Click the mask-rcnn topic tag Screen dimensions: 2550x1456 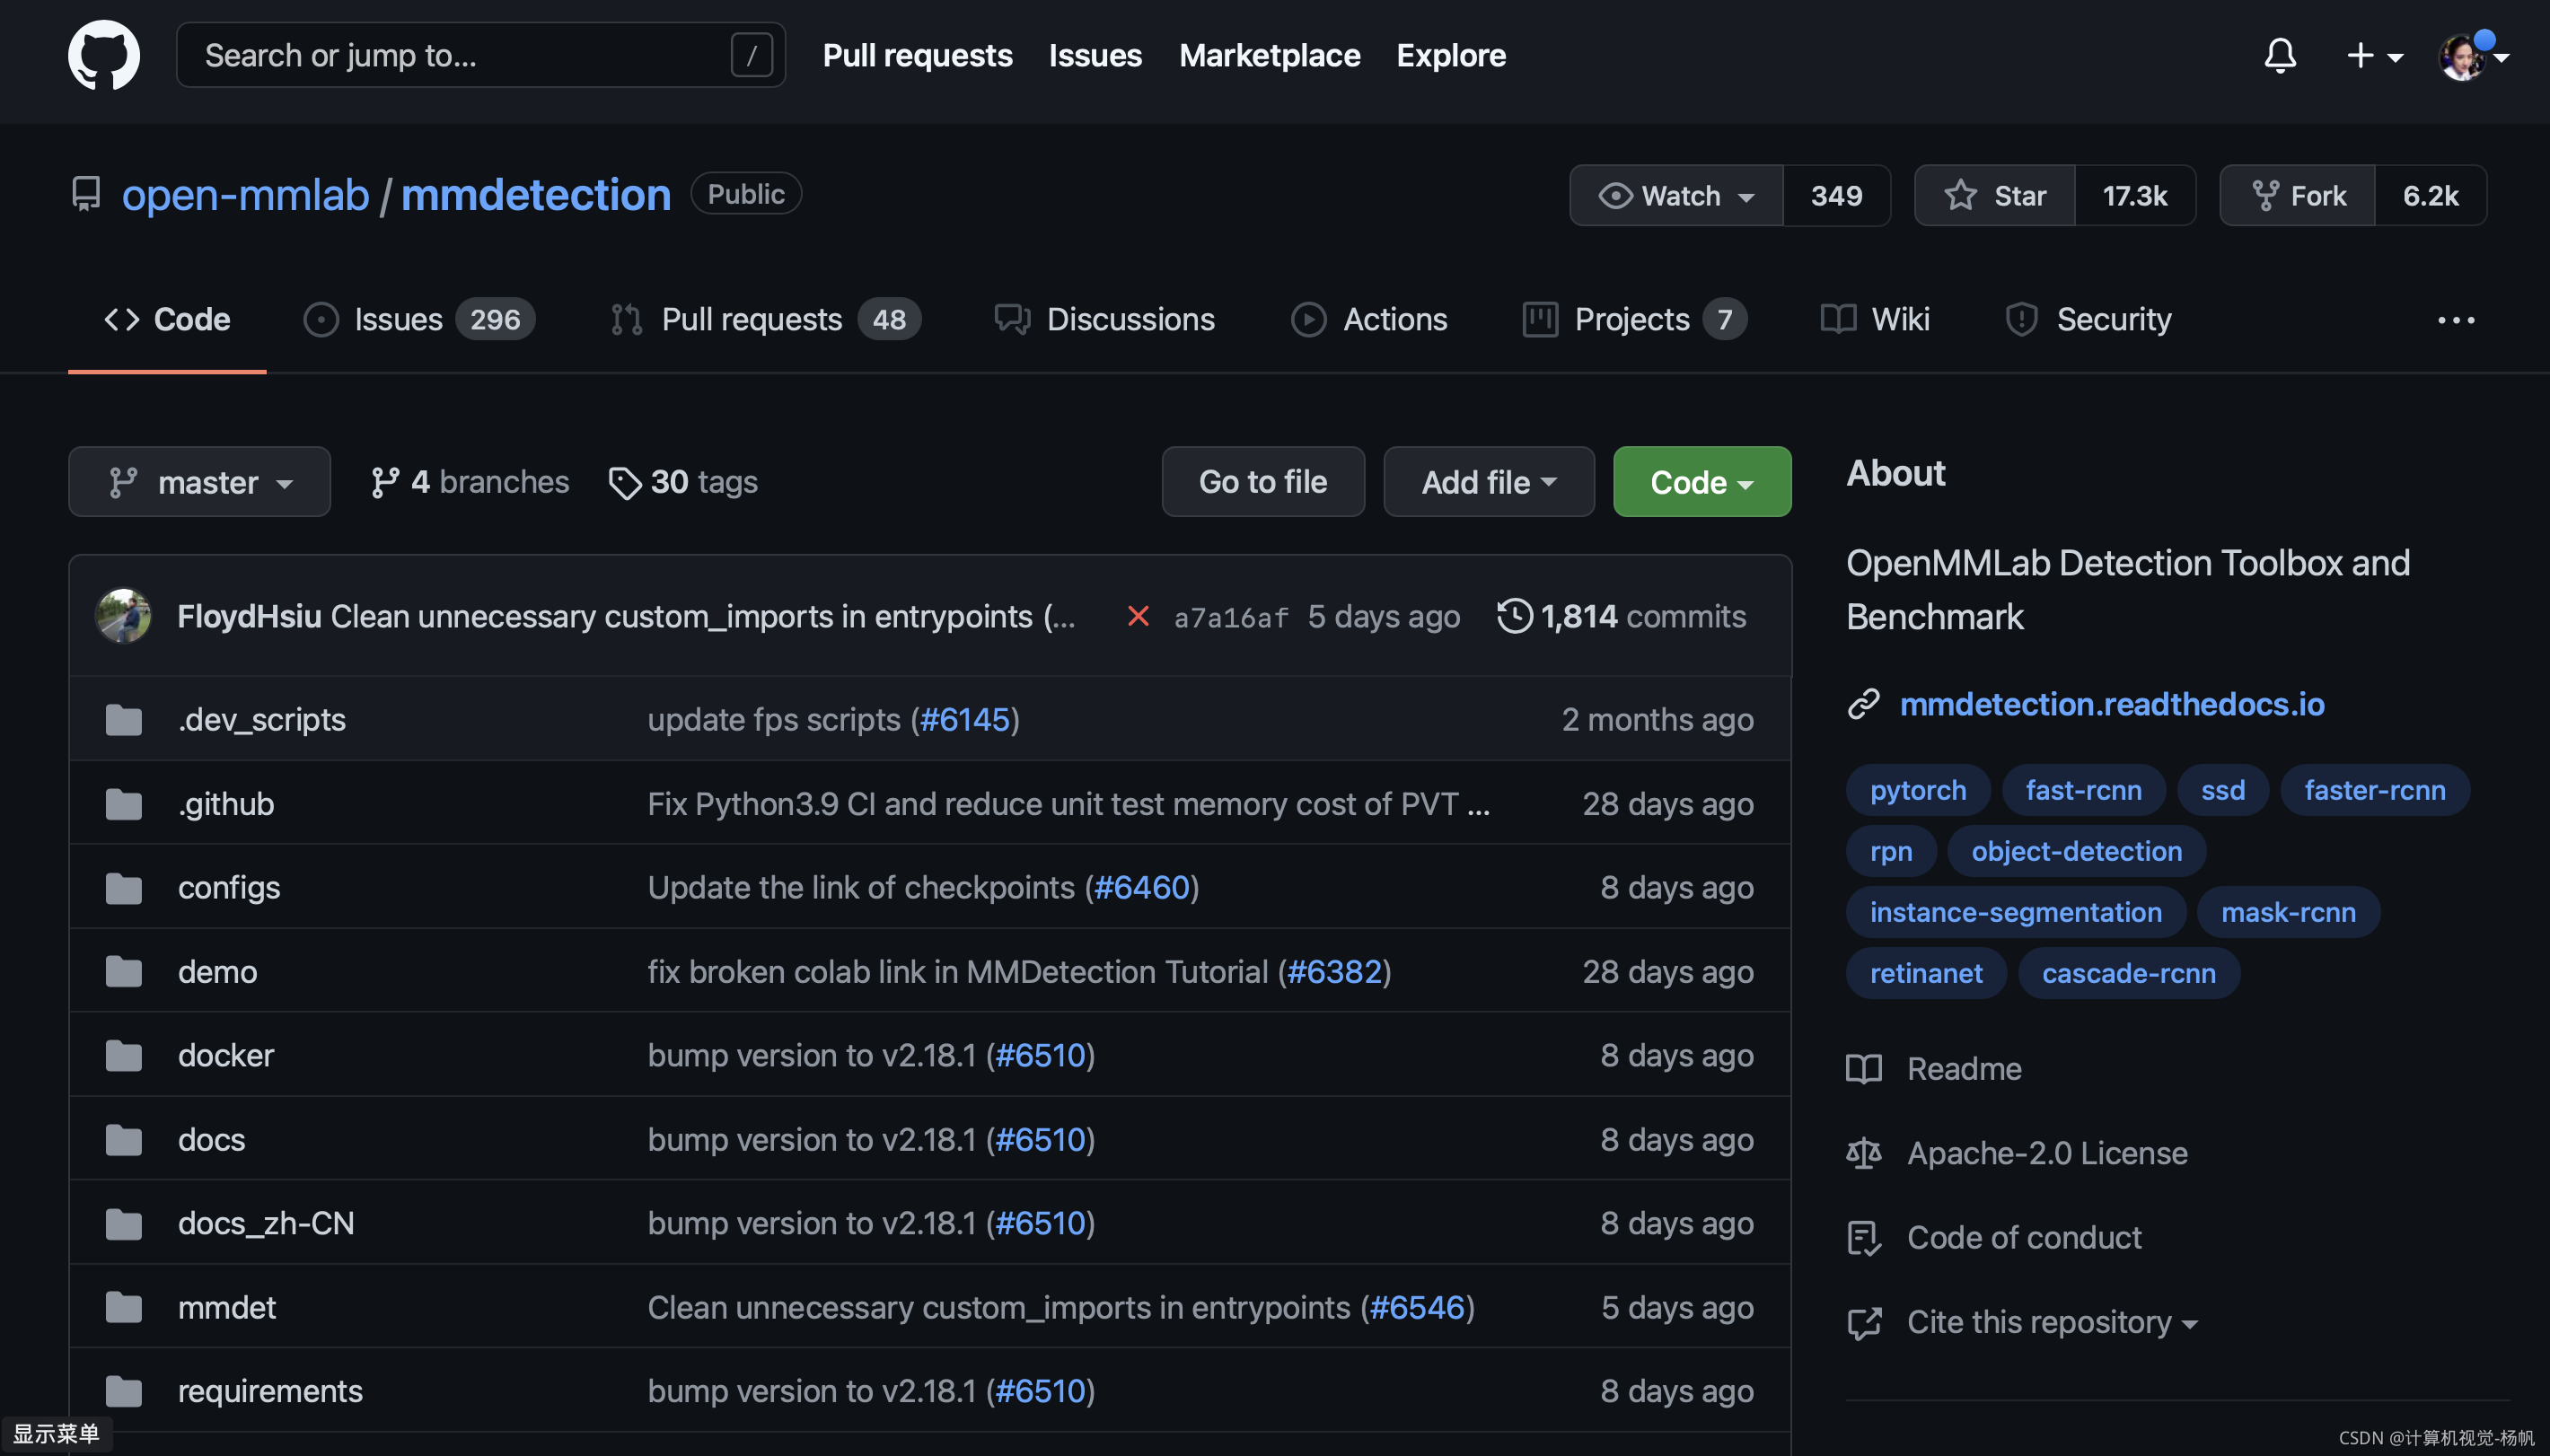[2288, 912]
